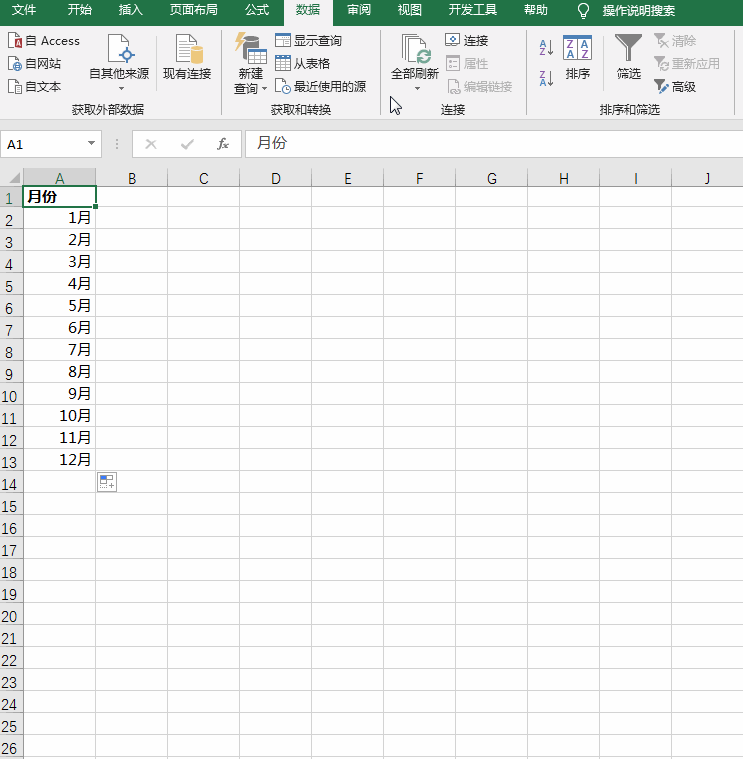Viewport: 743px width, 759px height.
Task: Click 编辑链接 edit links
Action: tap(479, 87)
